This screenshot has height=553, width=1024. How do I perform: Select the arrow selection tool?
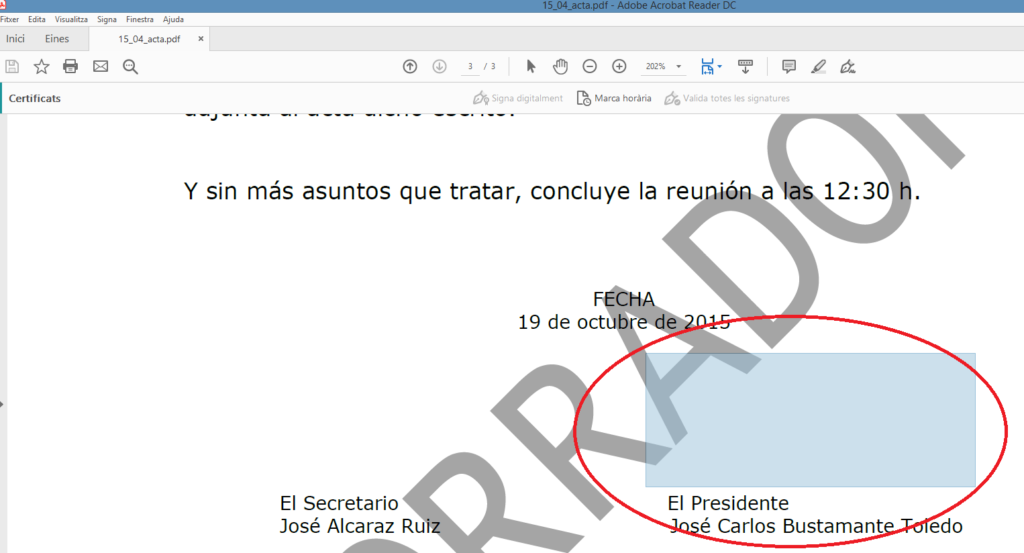[x=531, y=67]
